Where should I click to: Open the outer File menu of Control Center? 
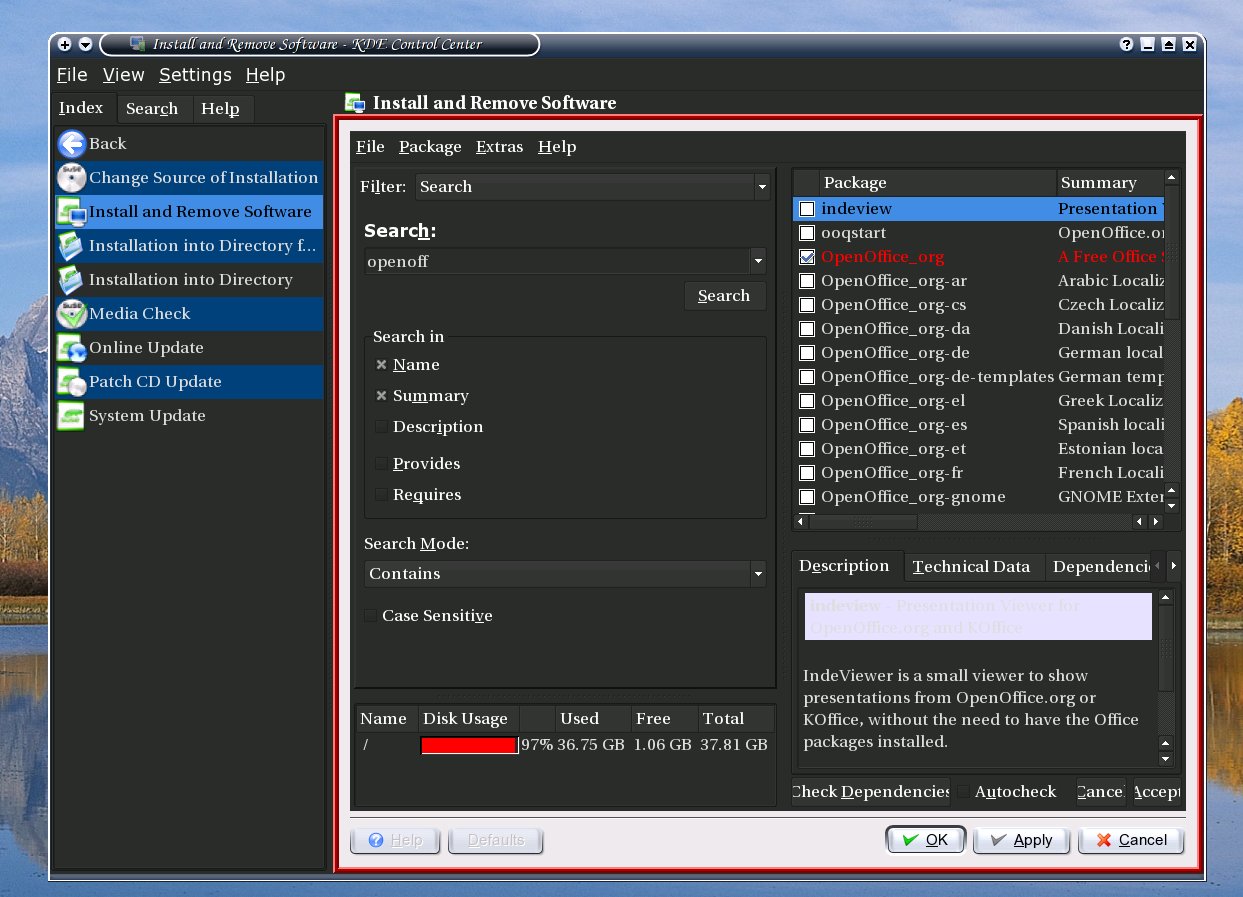pyautogui.click(x=72, y=75)
